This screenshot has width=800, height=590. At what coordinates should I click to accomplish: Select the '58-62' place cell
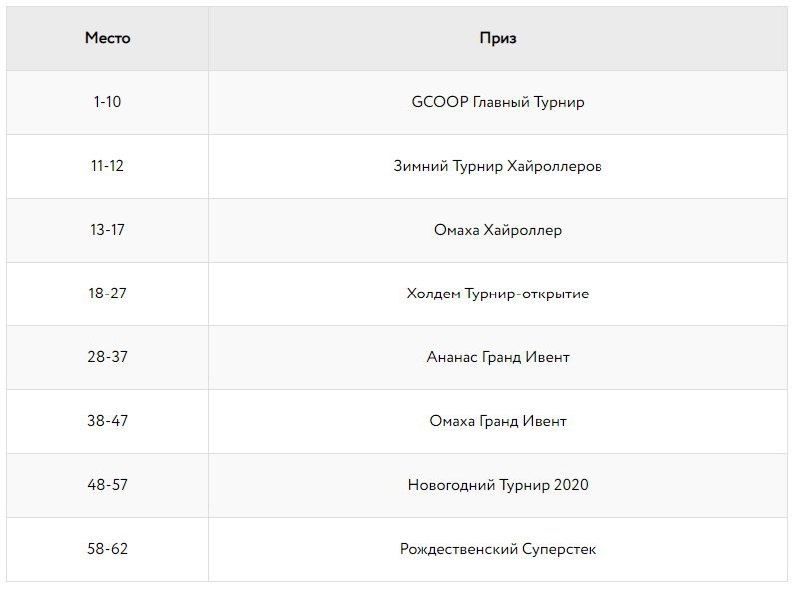(x=107, y=549)
